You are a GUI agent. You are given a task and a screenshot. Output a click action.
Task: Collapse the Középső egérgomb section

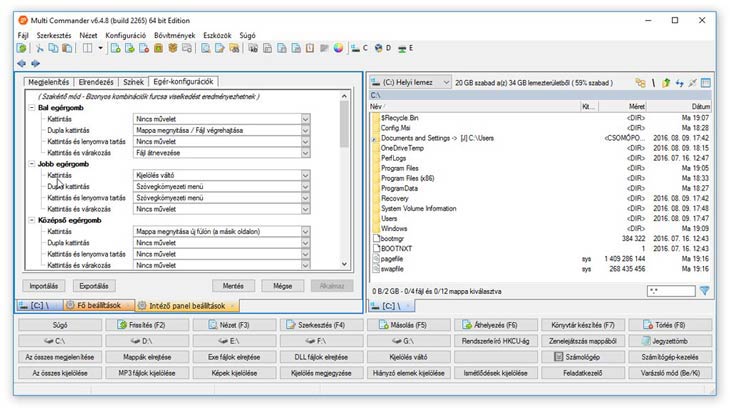[32, 220]
